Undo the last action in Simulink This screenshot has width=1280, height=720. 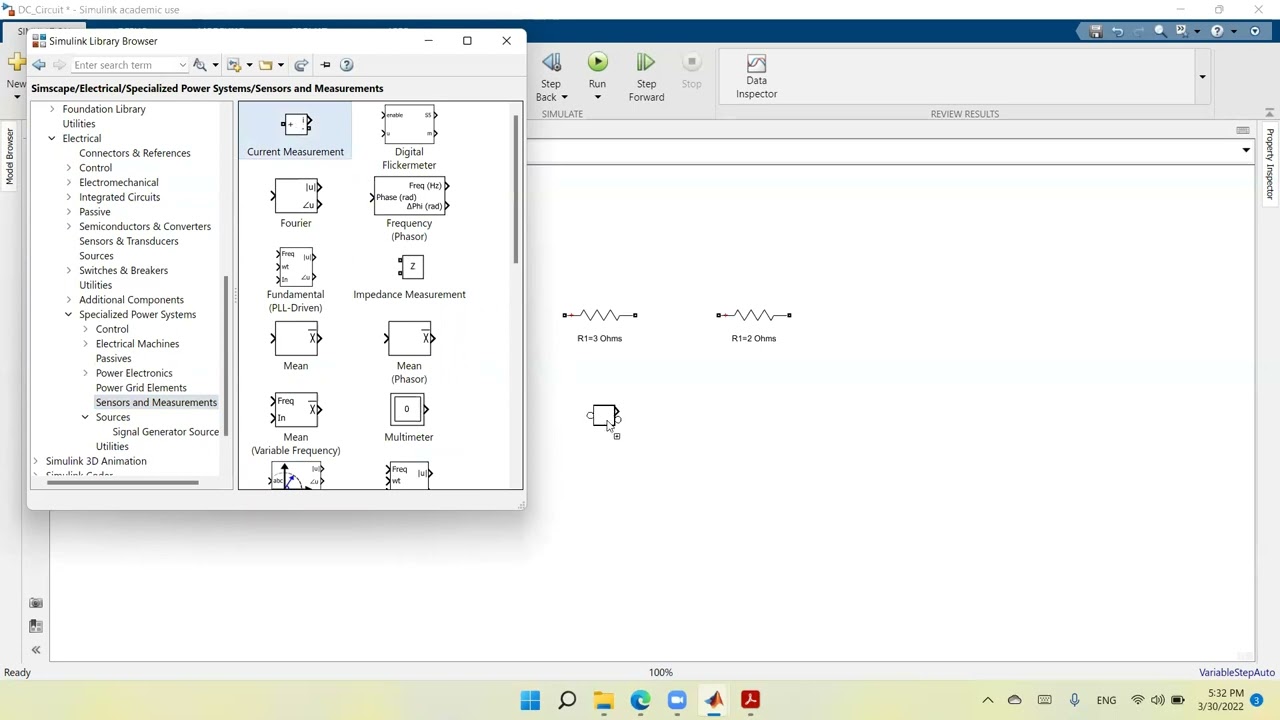point(1117,31)
